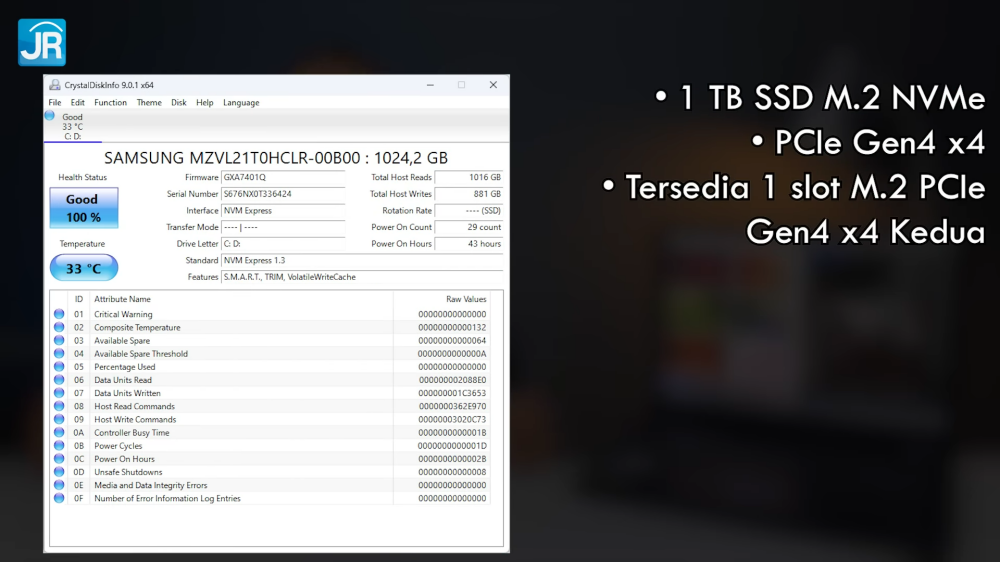Click status orb for Data Units Read row
The image size is (1000, 562).
[x=59, y=380]
